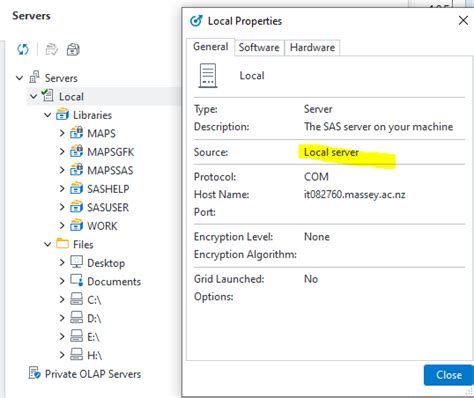The image size is (474, 398).
Task: Click the Grid Launched 'No' value
Action: click(311, 279)
